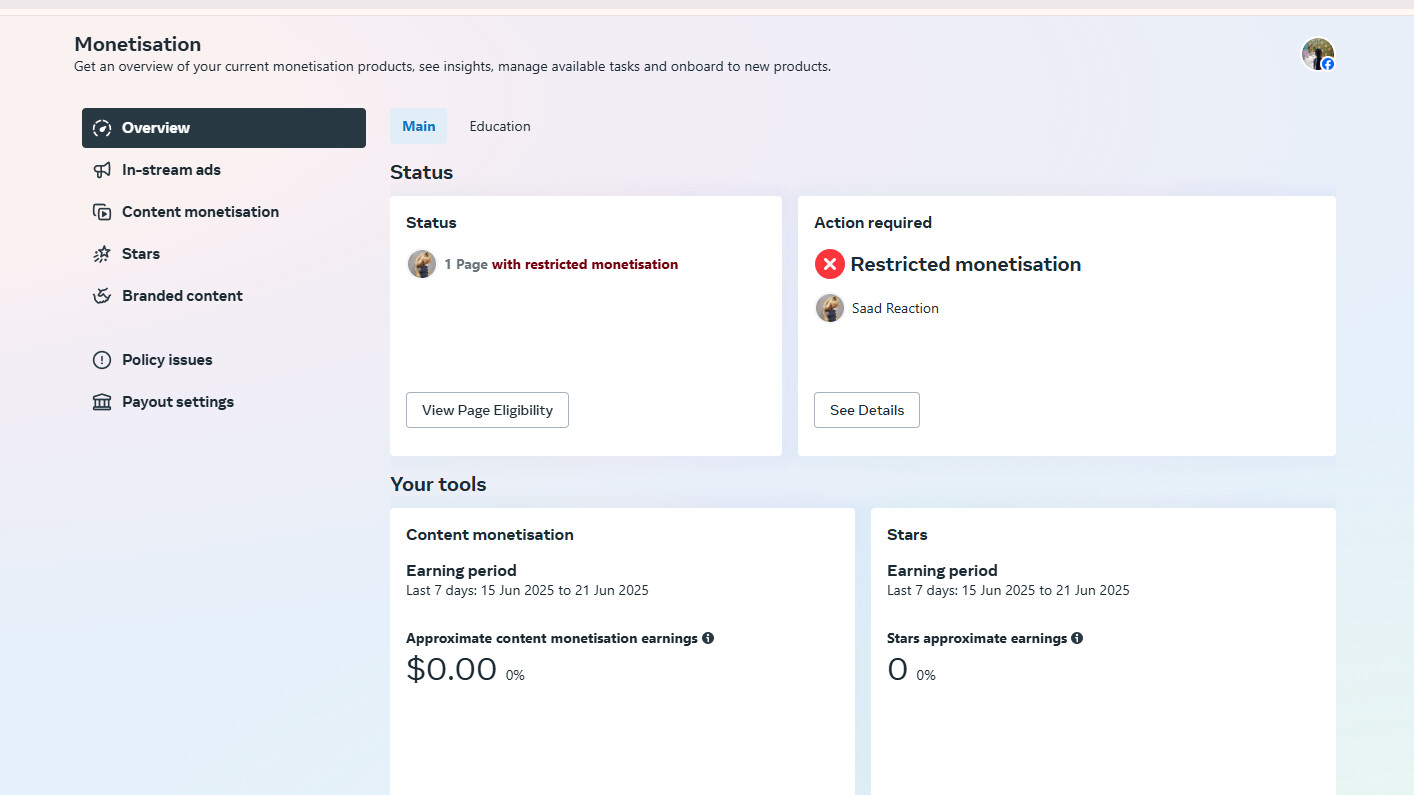This screenshot has width=1414, height=795.
Task: Click the Your tools section heading
Action: 438,484
